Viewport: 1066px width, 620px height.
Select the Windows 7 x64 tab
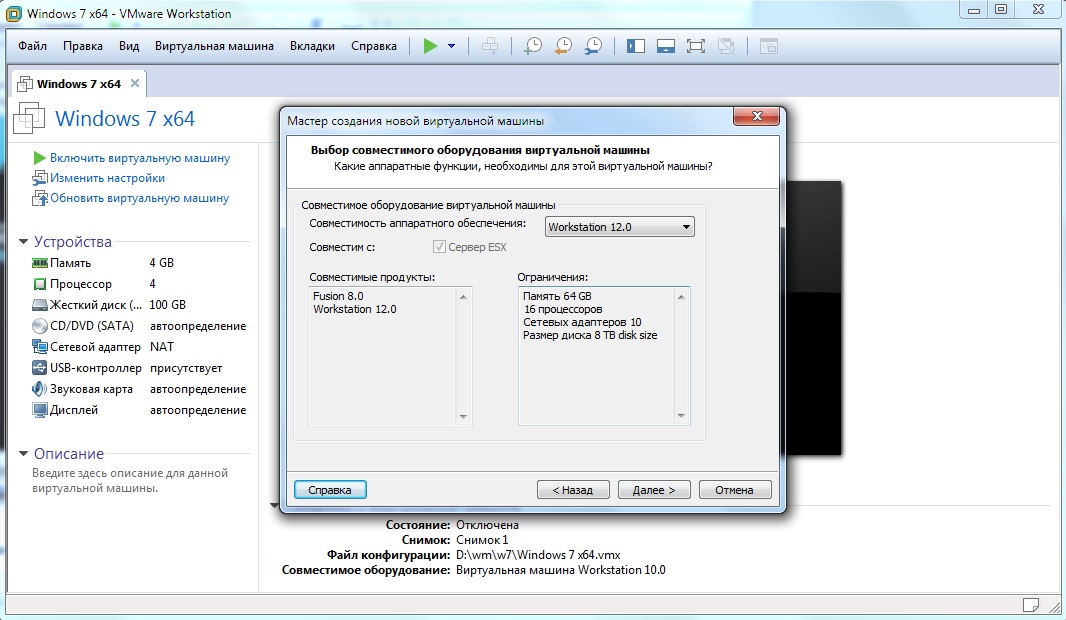coord(78,84)
